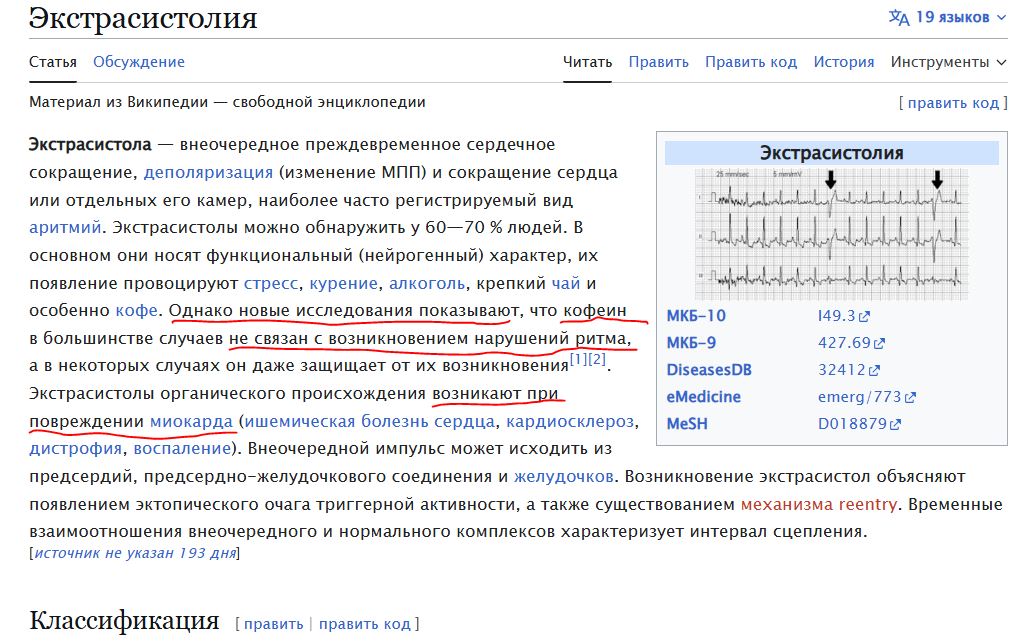Screen dimensions: 1018x641
Task: Open the ECG thumbnail image in infobox
Action: [x=831, y=234]
